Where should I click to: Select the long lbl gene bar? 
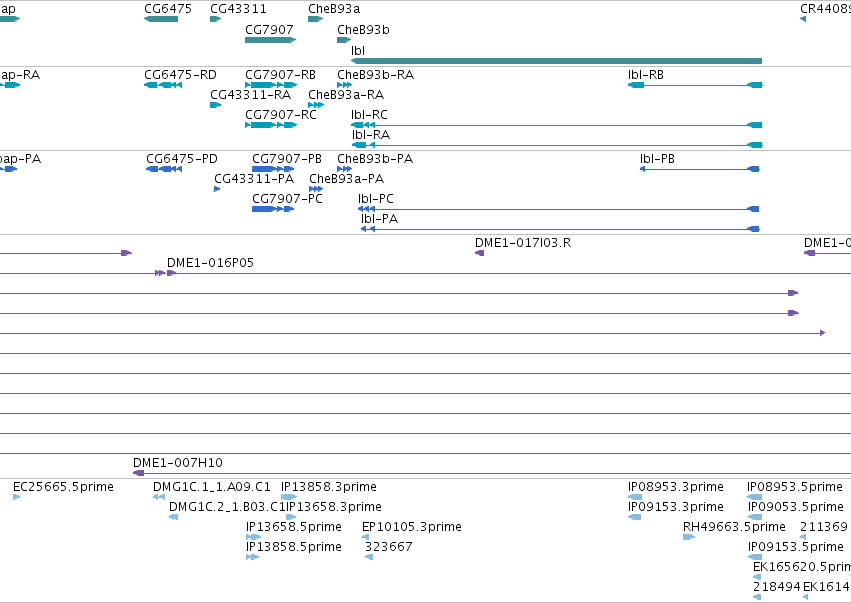556,61
